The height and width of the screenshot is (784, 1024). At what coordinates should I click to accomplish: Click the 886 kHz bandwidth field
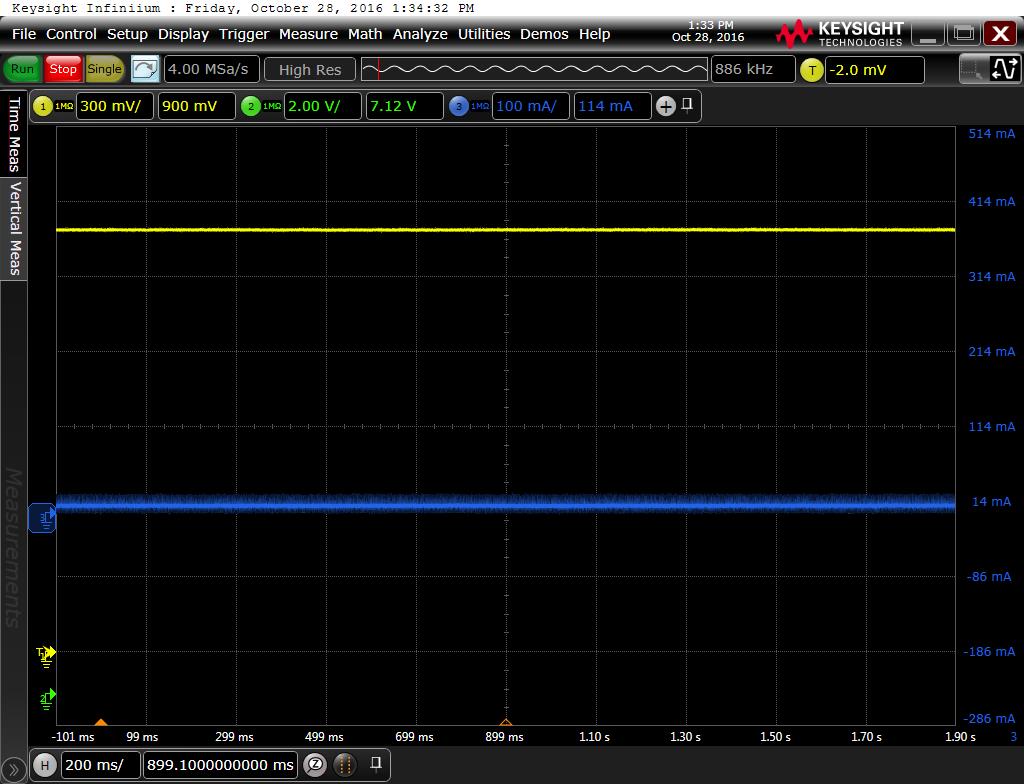[753, 69]
